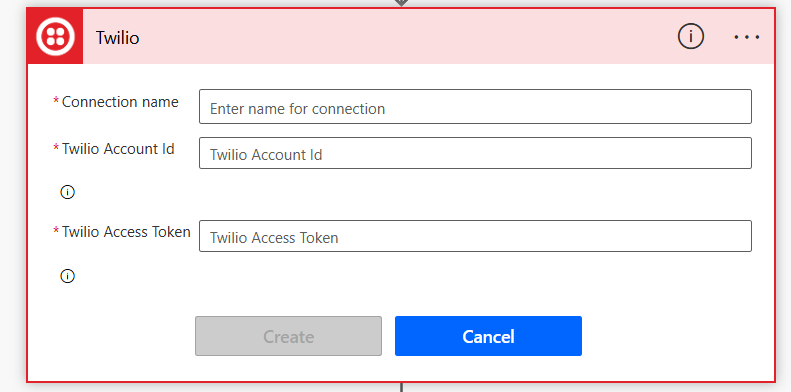Screen dimensions: 791x392
Task: Open the info icon in Twilio header
Action: click(x=690, y=36)
